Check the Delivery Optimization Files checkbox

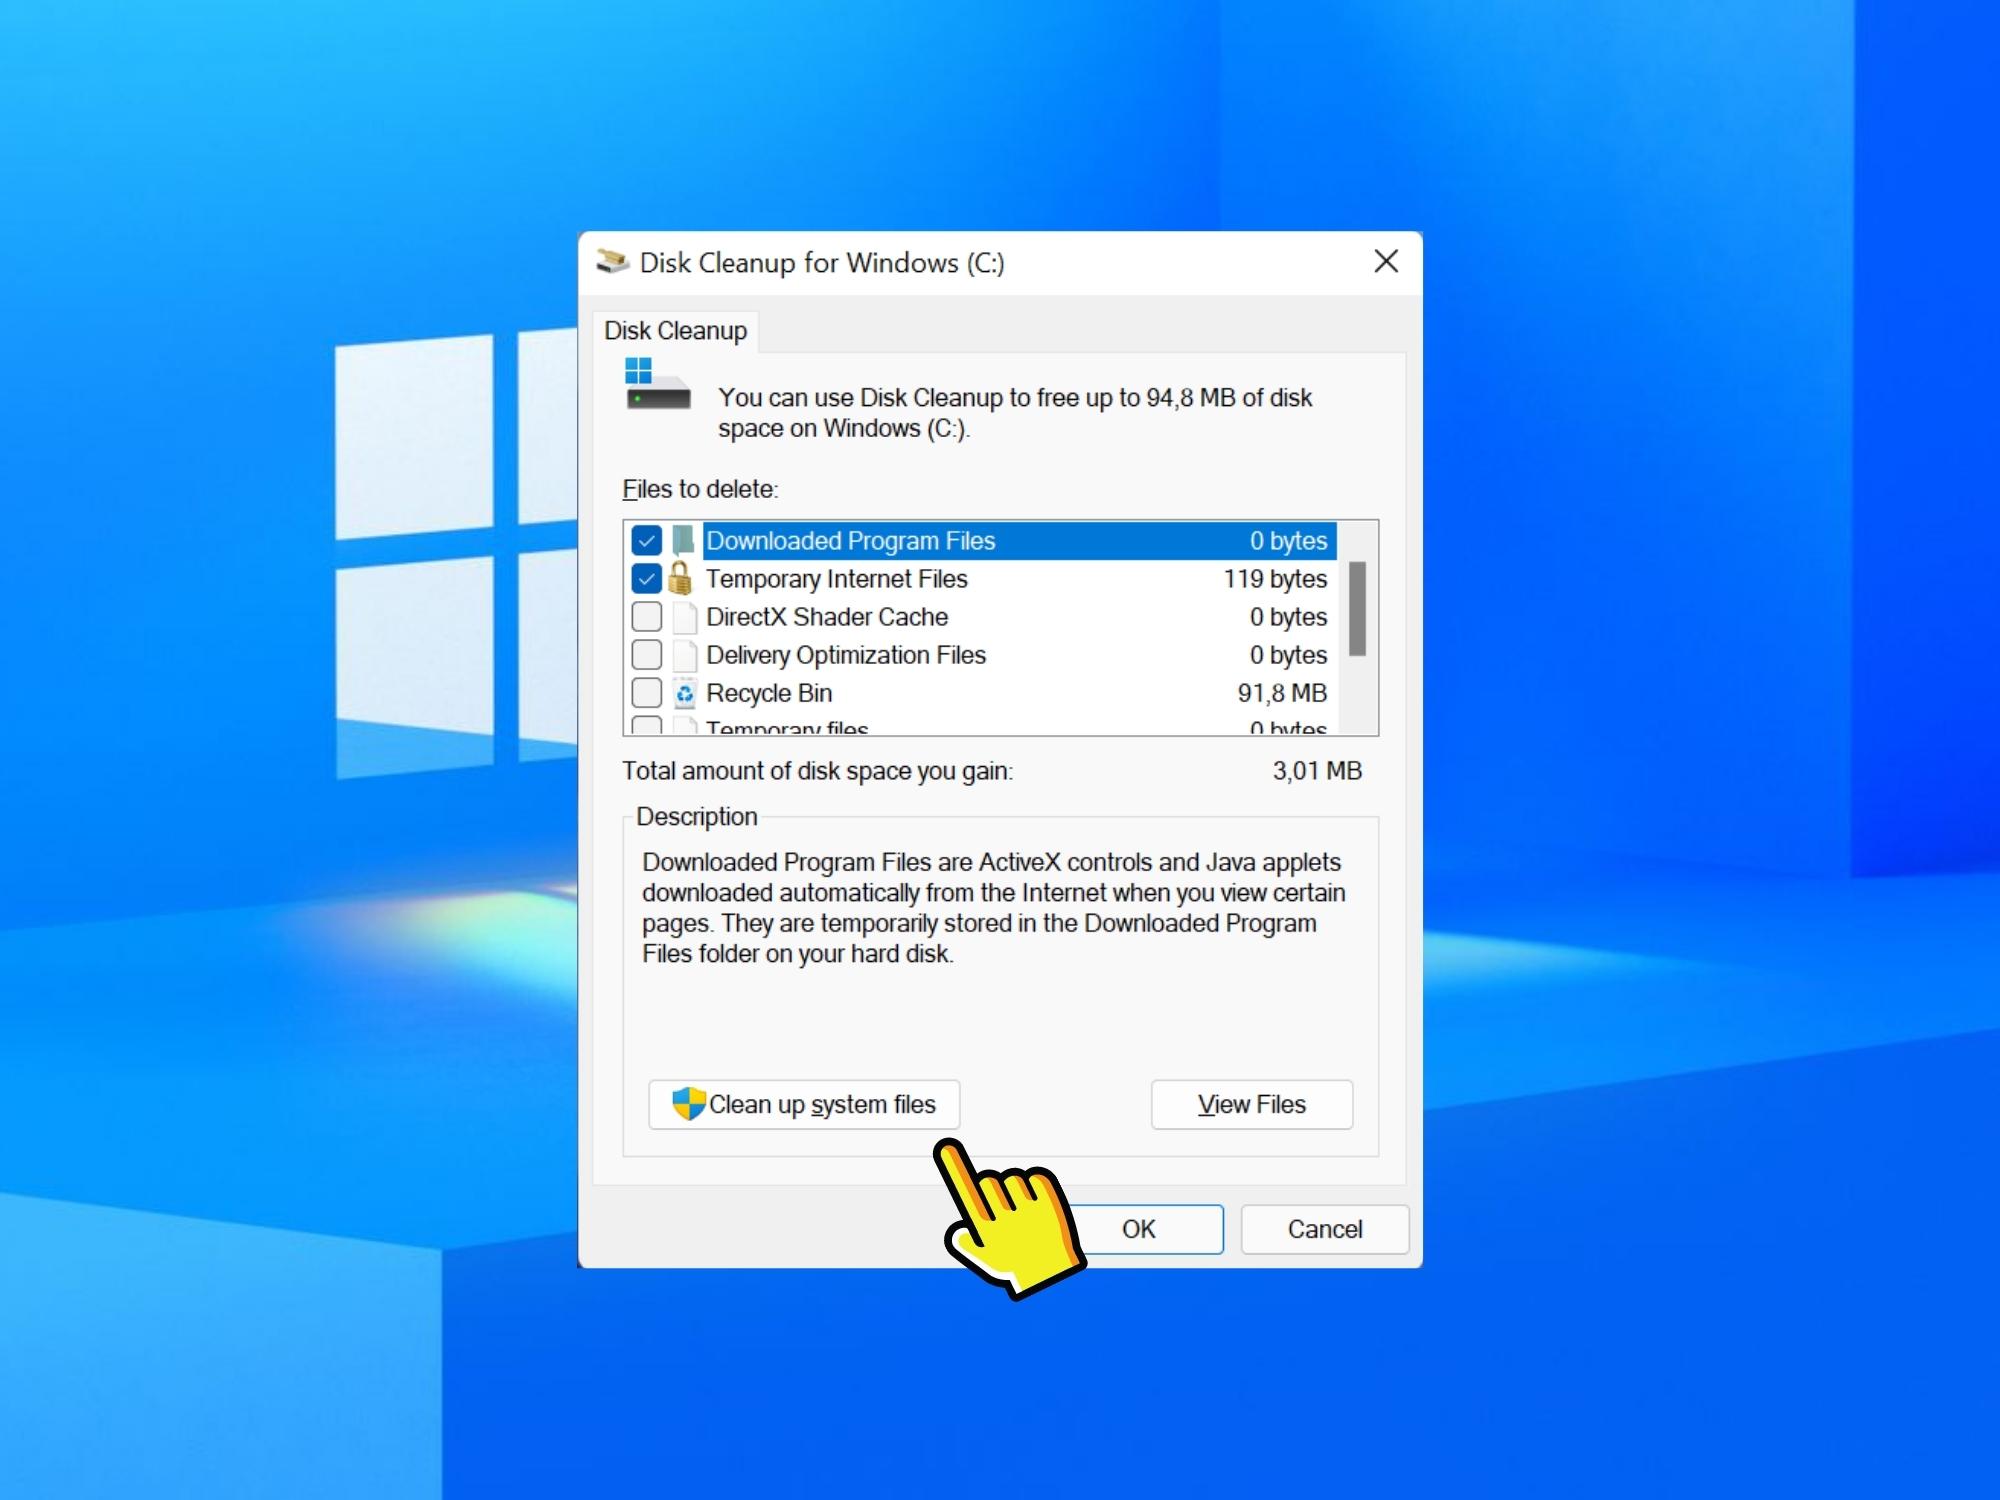click(647, 655)
